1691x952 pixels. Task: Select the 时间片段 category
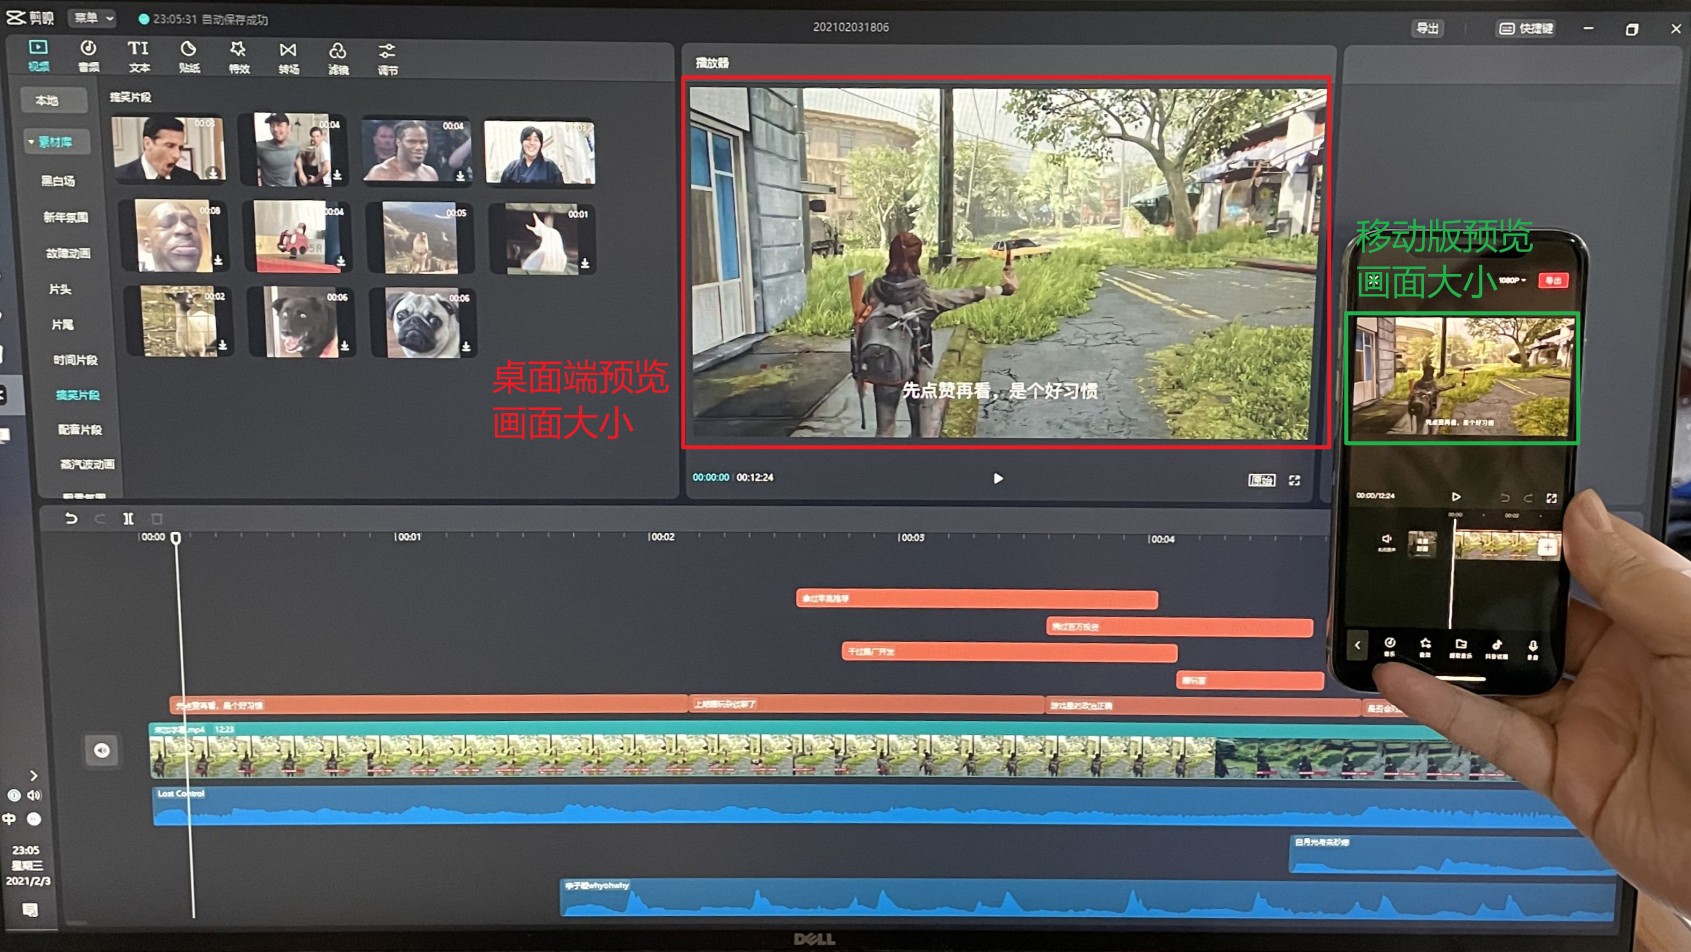75,359
